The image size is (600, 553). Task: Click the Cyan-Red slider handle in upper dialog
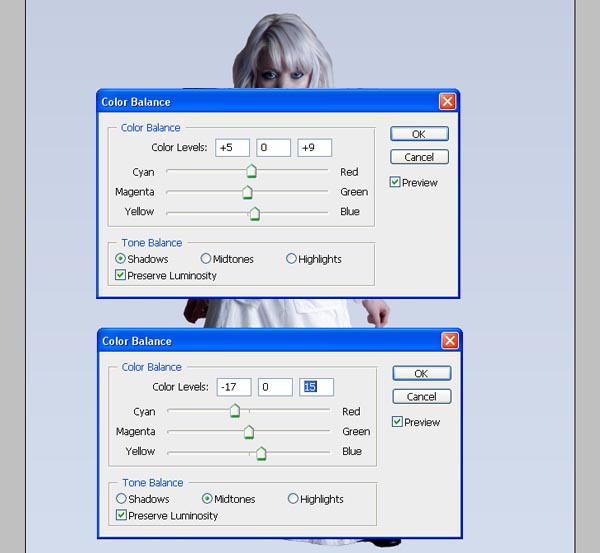[251, 171]
